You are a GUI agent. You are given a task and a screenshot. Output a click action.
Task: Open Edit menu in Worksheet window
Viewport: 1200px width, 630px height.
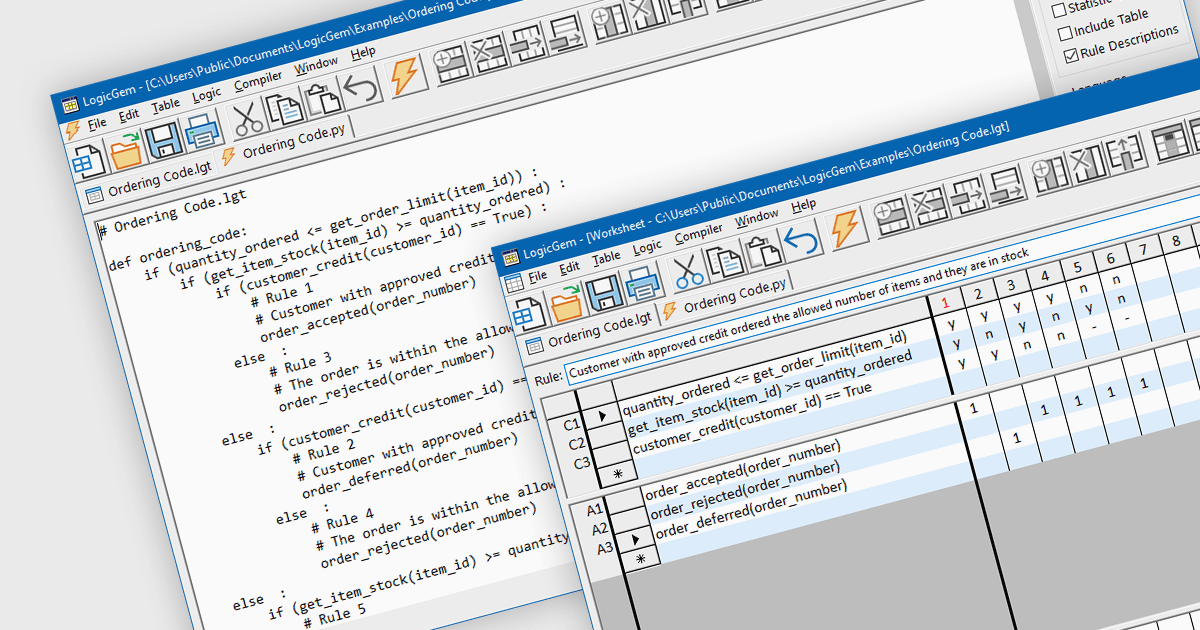[x=570, y=267]
